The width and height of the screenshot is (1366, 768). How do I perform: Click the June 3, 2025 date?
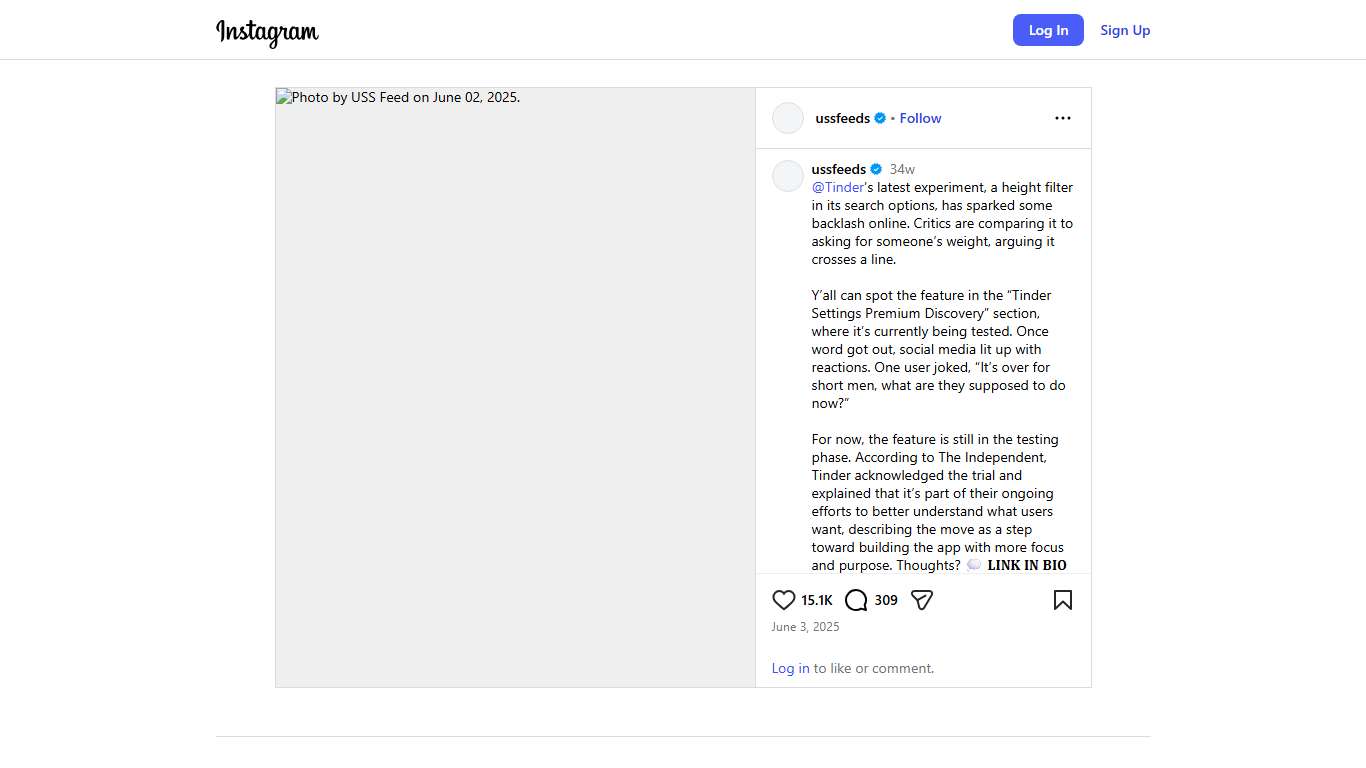805,627
